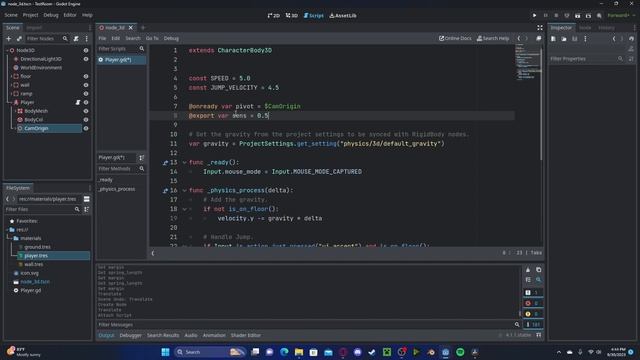Click Run Current Scene icon
This screenshot has width=640, height=360.
coord(578,16)
